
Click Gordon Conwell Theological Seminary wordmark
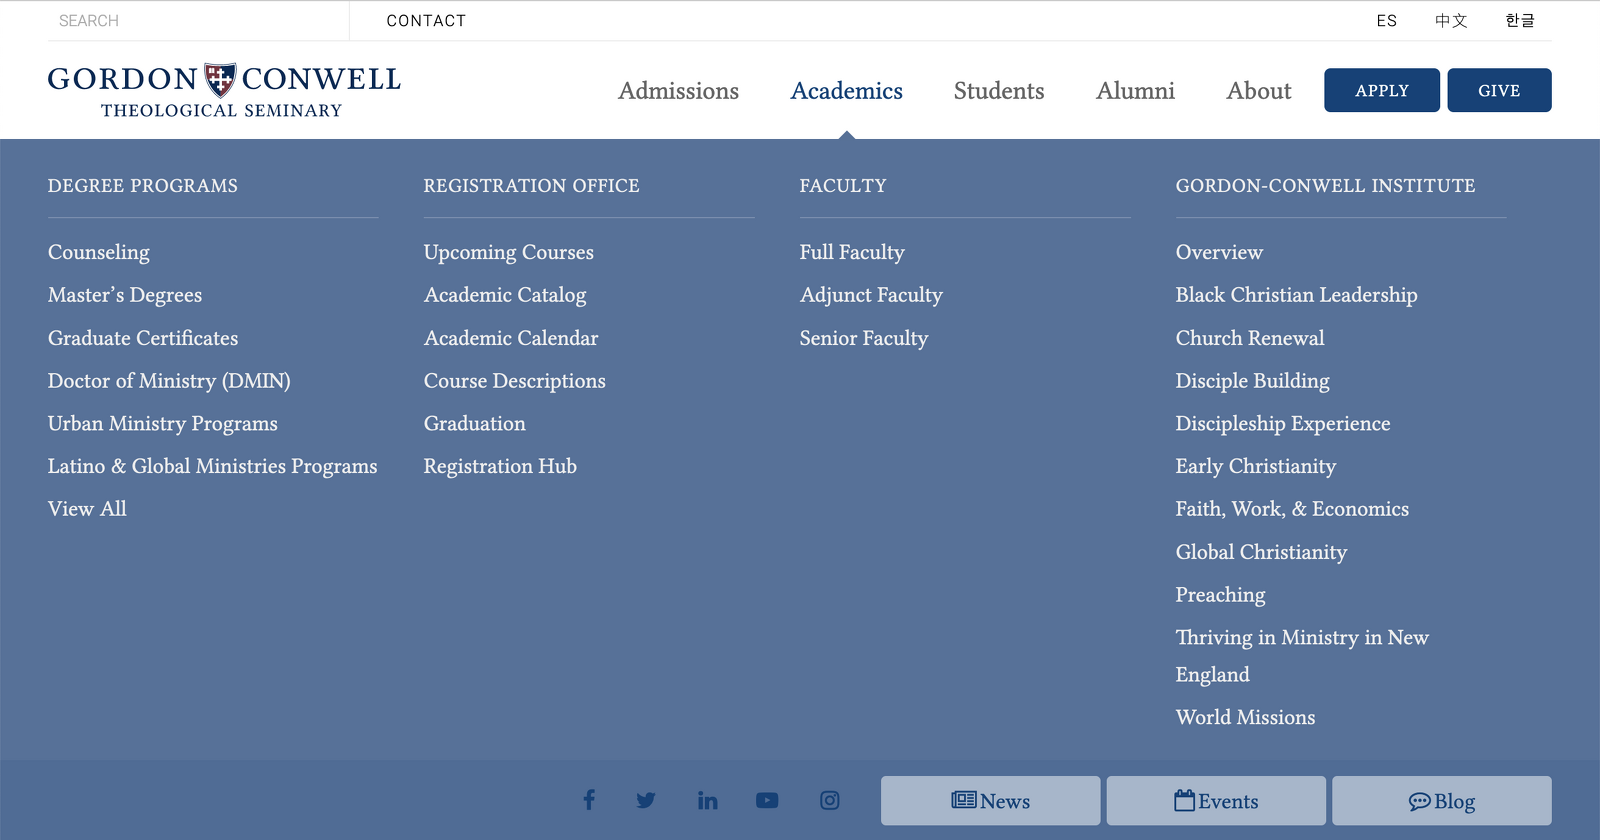click(x=224, y=91)
